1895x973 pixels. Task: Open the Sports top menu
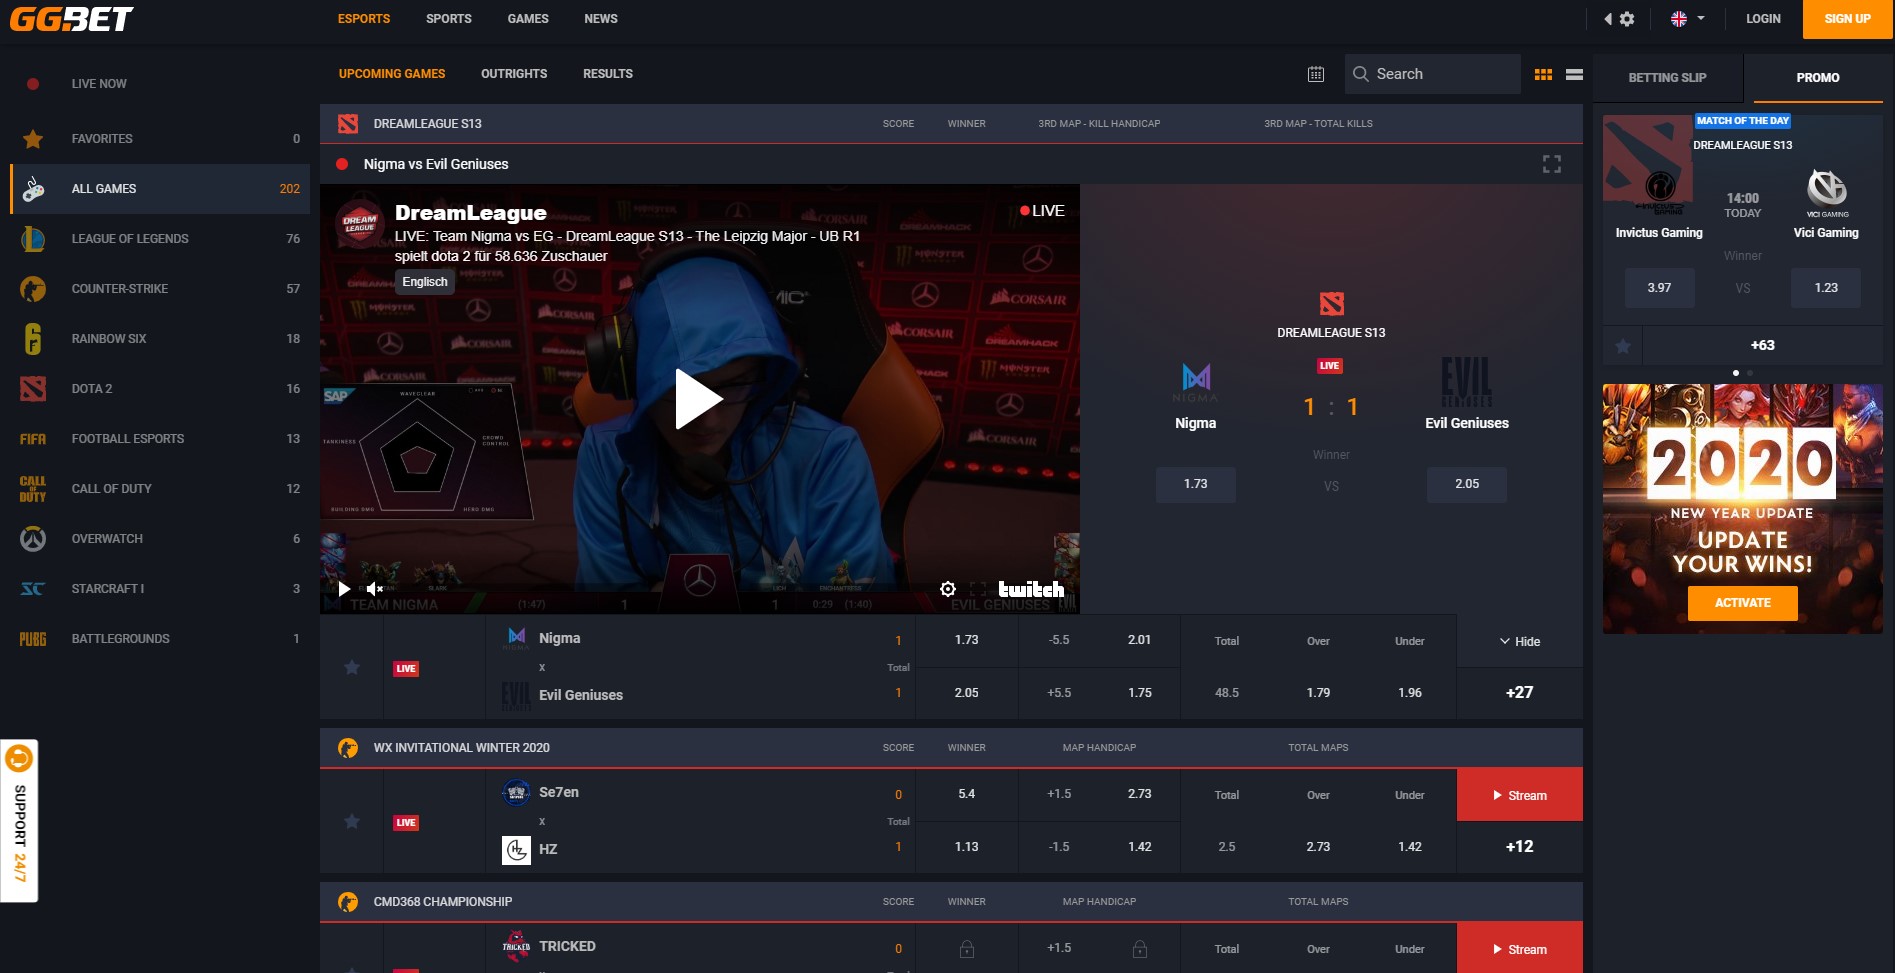click(449, 19)
